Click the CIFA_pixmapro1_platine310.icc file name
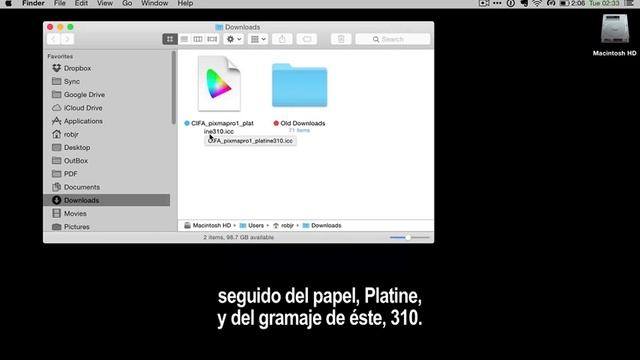The image size is (640, 360). coord(222,127)
